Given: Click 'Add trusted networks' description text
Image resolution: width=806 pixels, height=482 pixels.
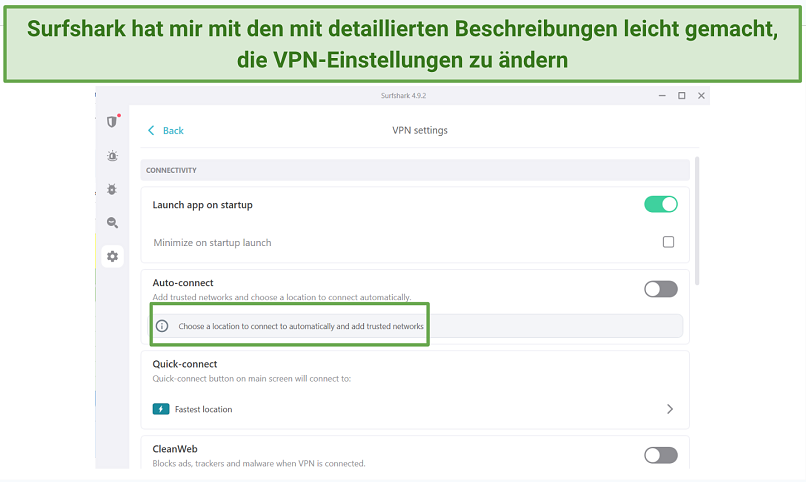Looking at the screenshot, I should click(282, 297).
